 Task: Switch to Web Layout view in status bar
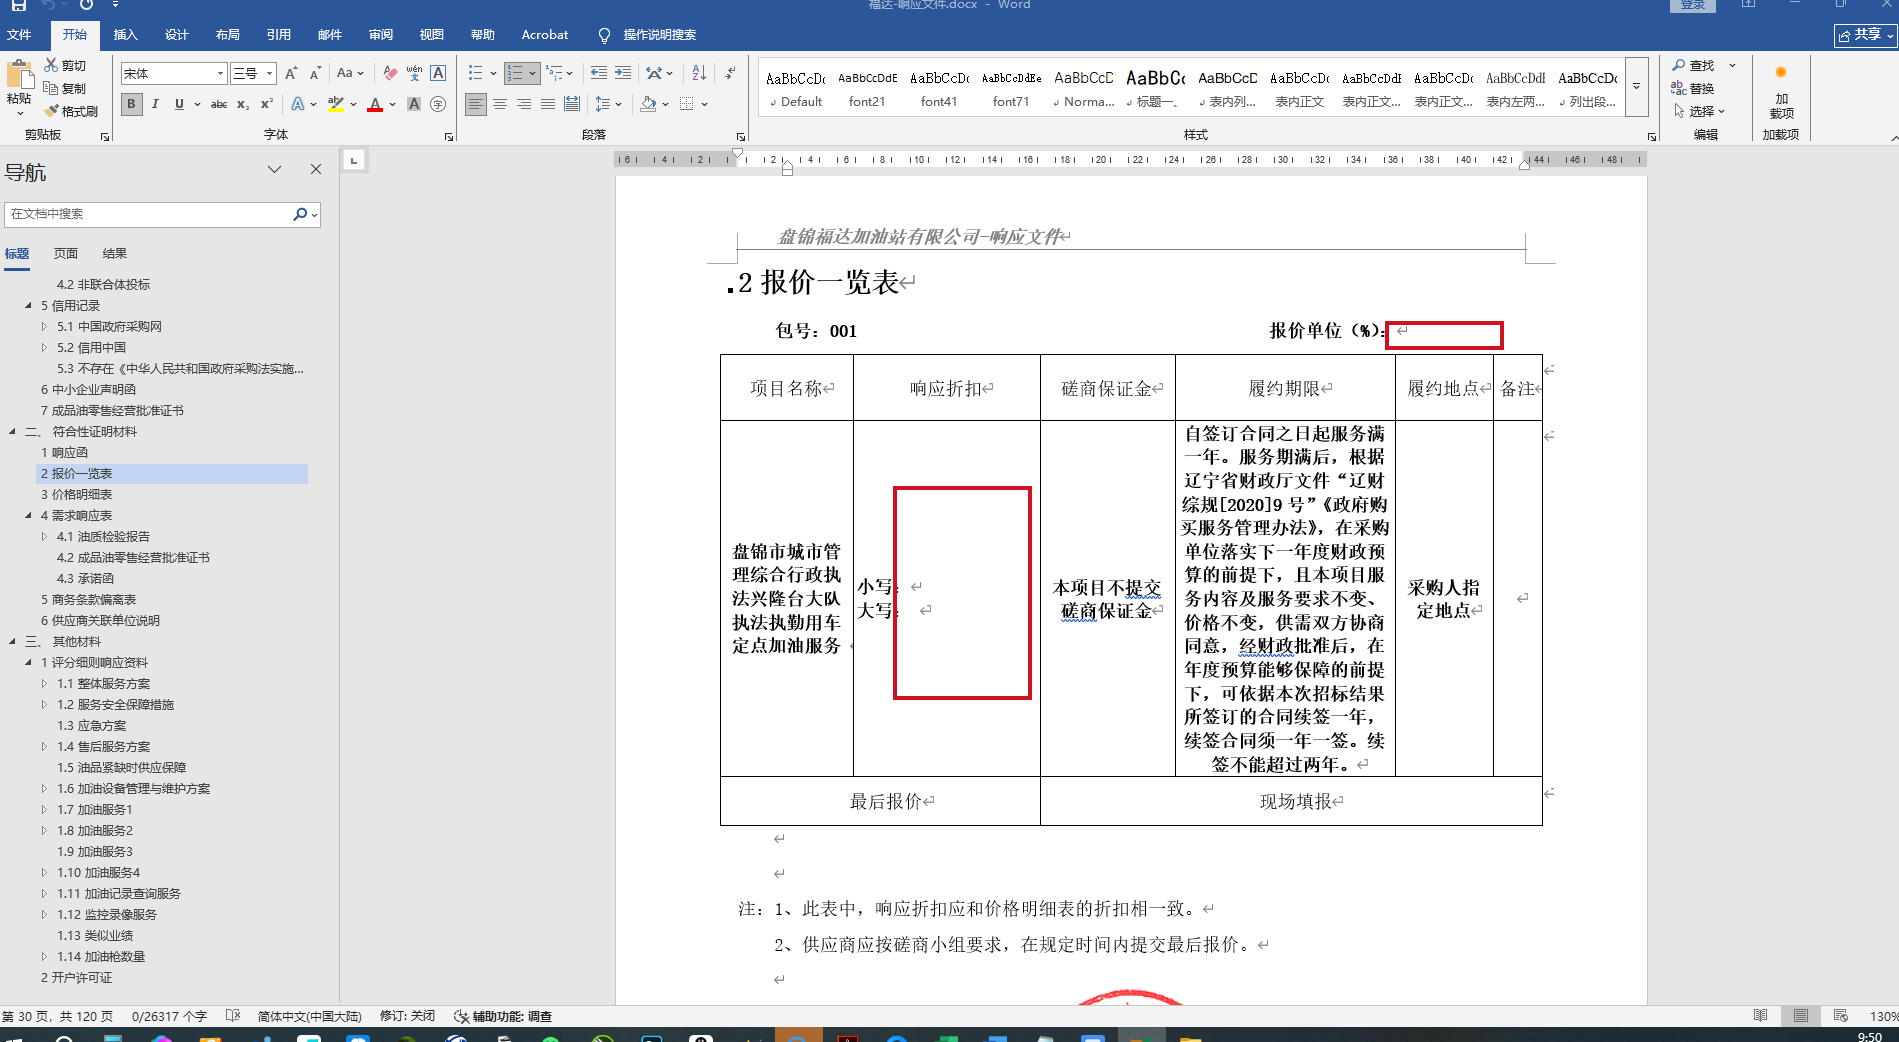[1841, 1016]
